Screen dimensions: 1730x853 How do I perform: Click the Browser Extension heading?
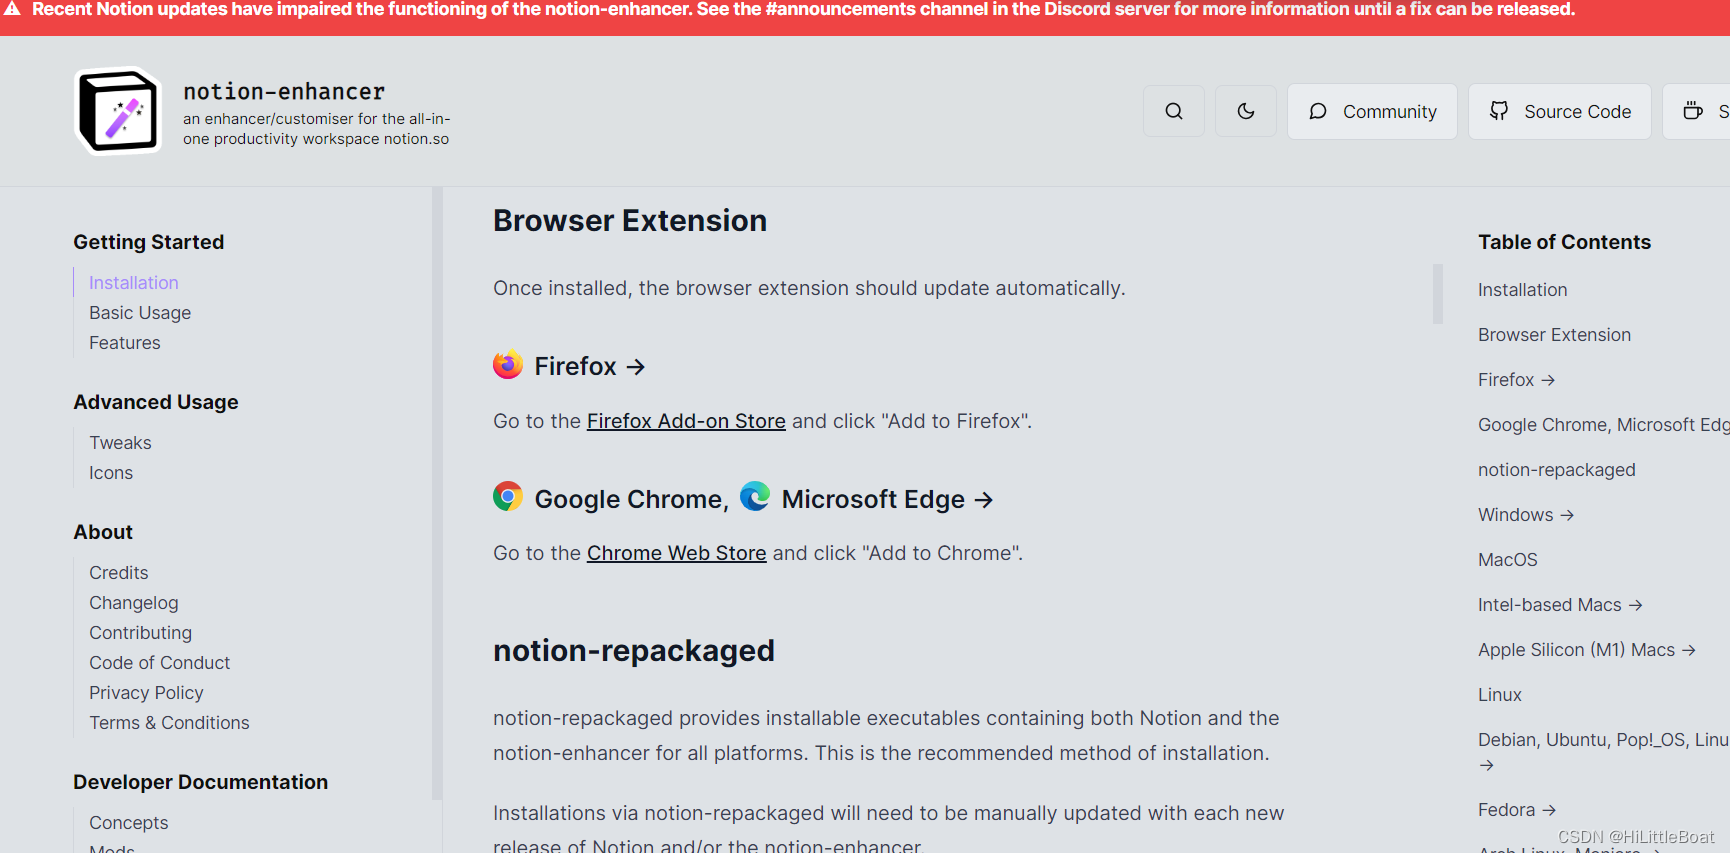pos(630,220)
